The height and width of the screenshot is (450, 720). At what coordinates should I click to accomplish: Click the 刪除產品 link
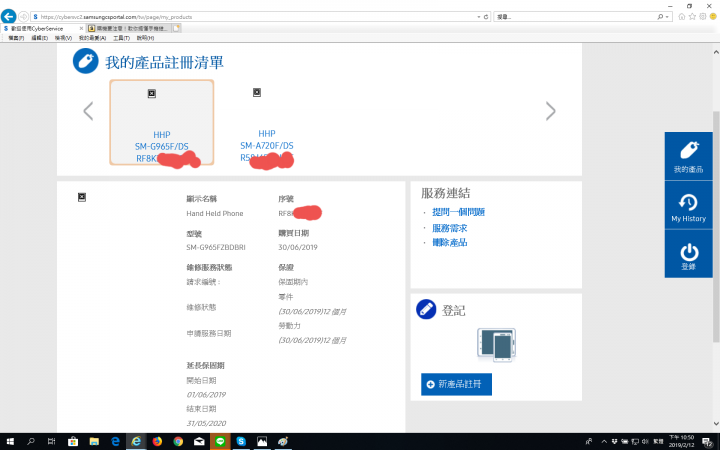click(x=450, y=242)
